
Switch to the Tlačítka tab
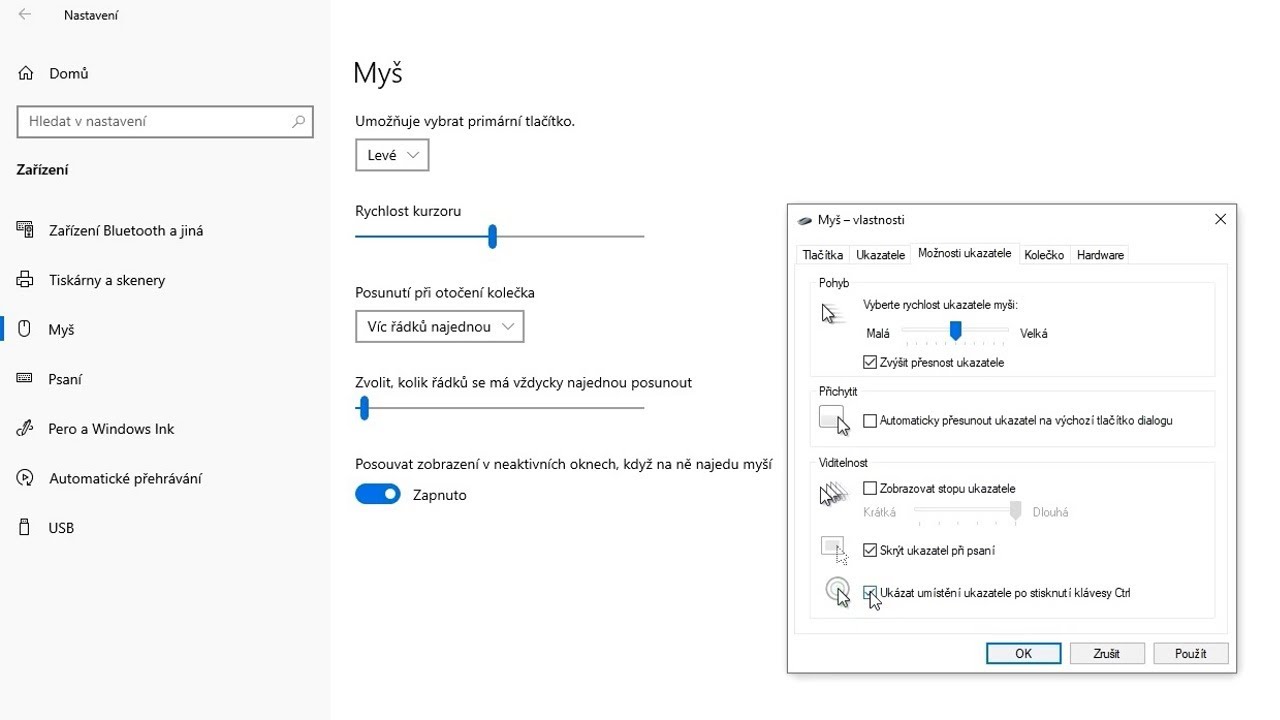click(x=823, y=255)
